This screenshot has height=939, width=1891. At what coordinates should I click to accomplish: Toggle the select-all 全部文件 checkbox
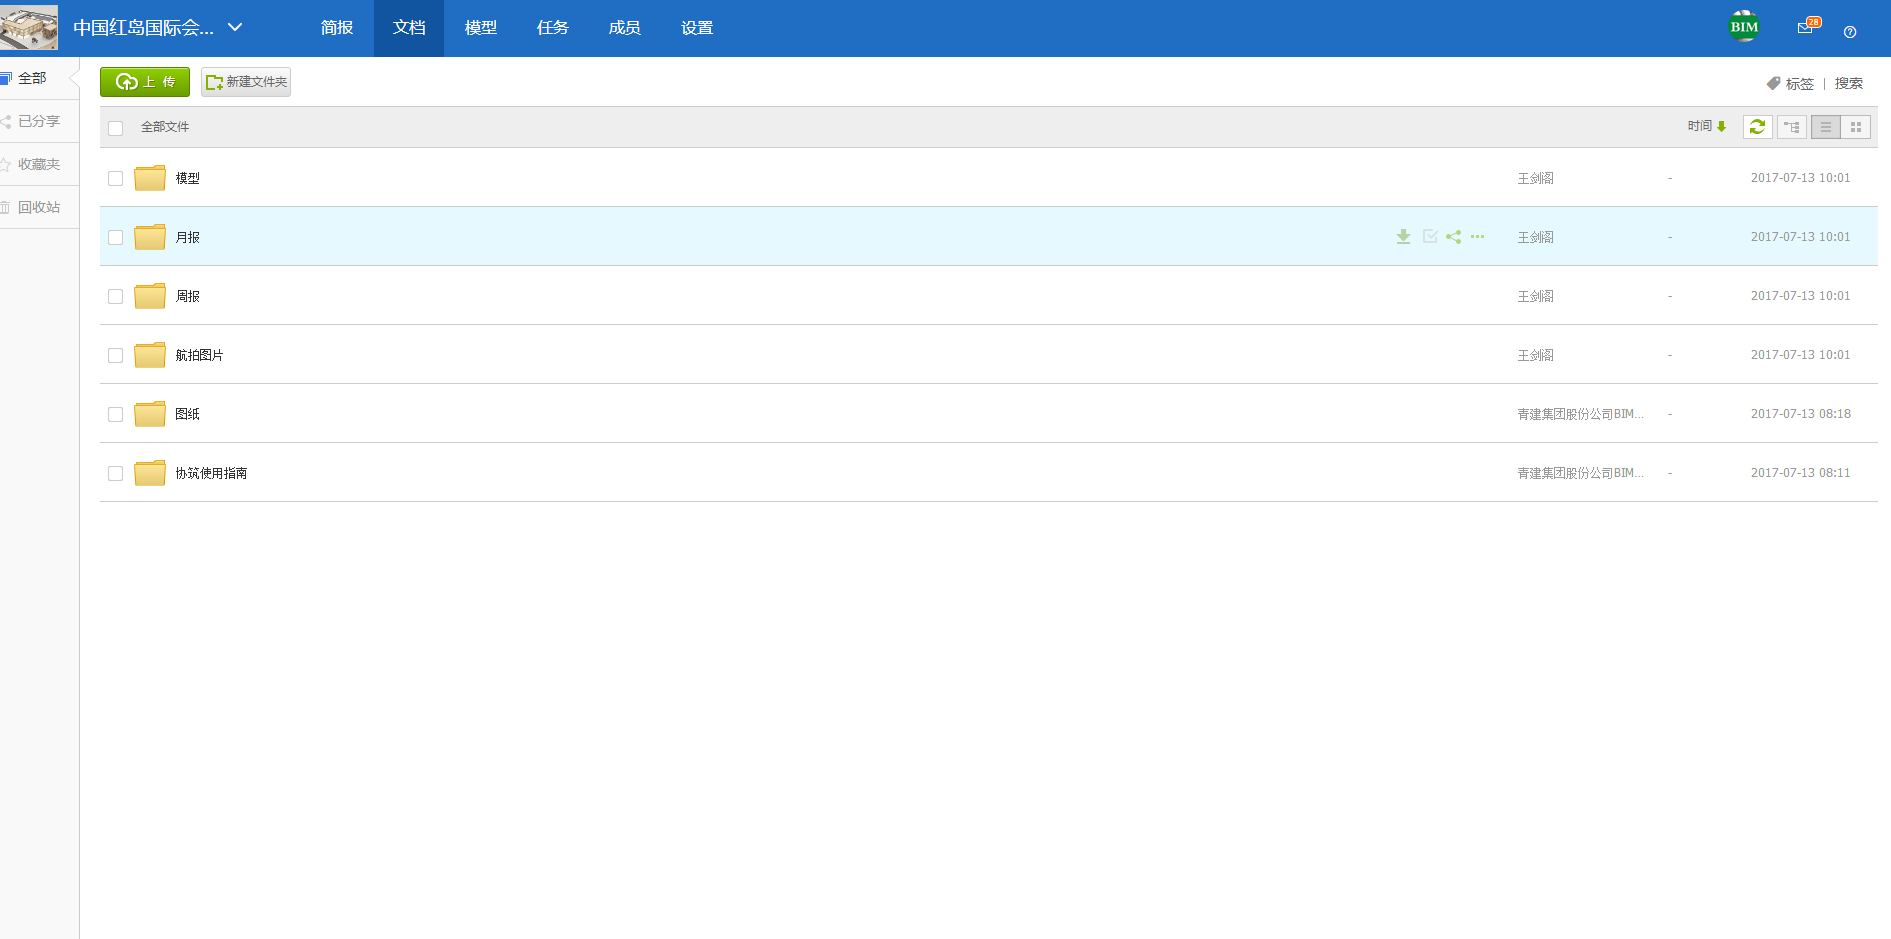[116, 128]
